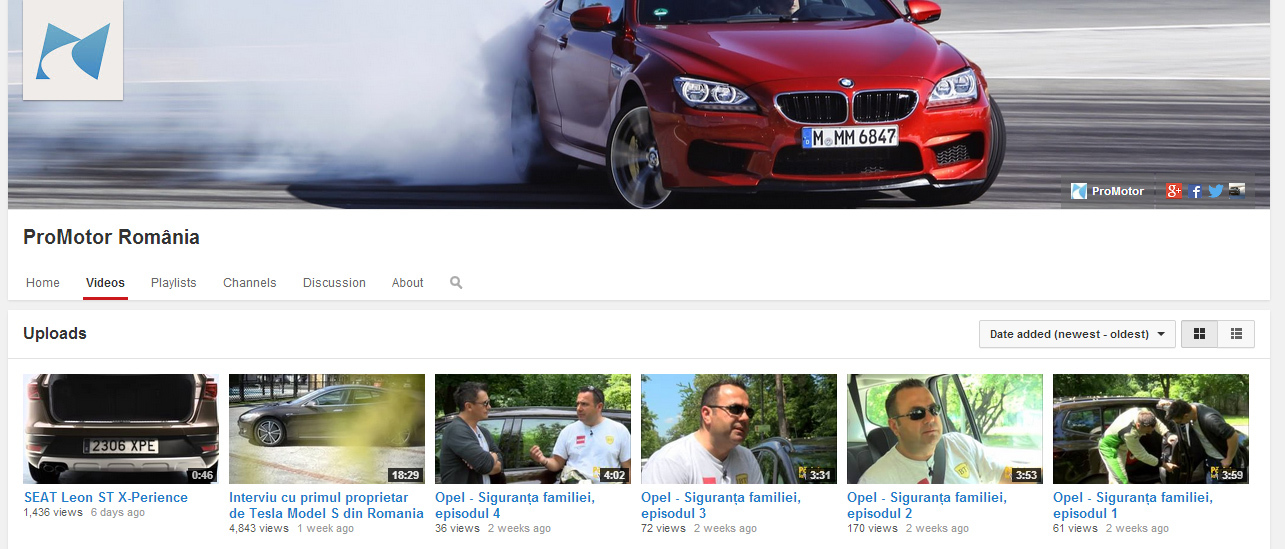Click the ProMotor text link in banner
The image size is (1285, 549).
1118,191
